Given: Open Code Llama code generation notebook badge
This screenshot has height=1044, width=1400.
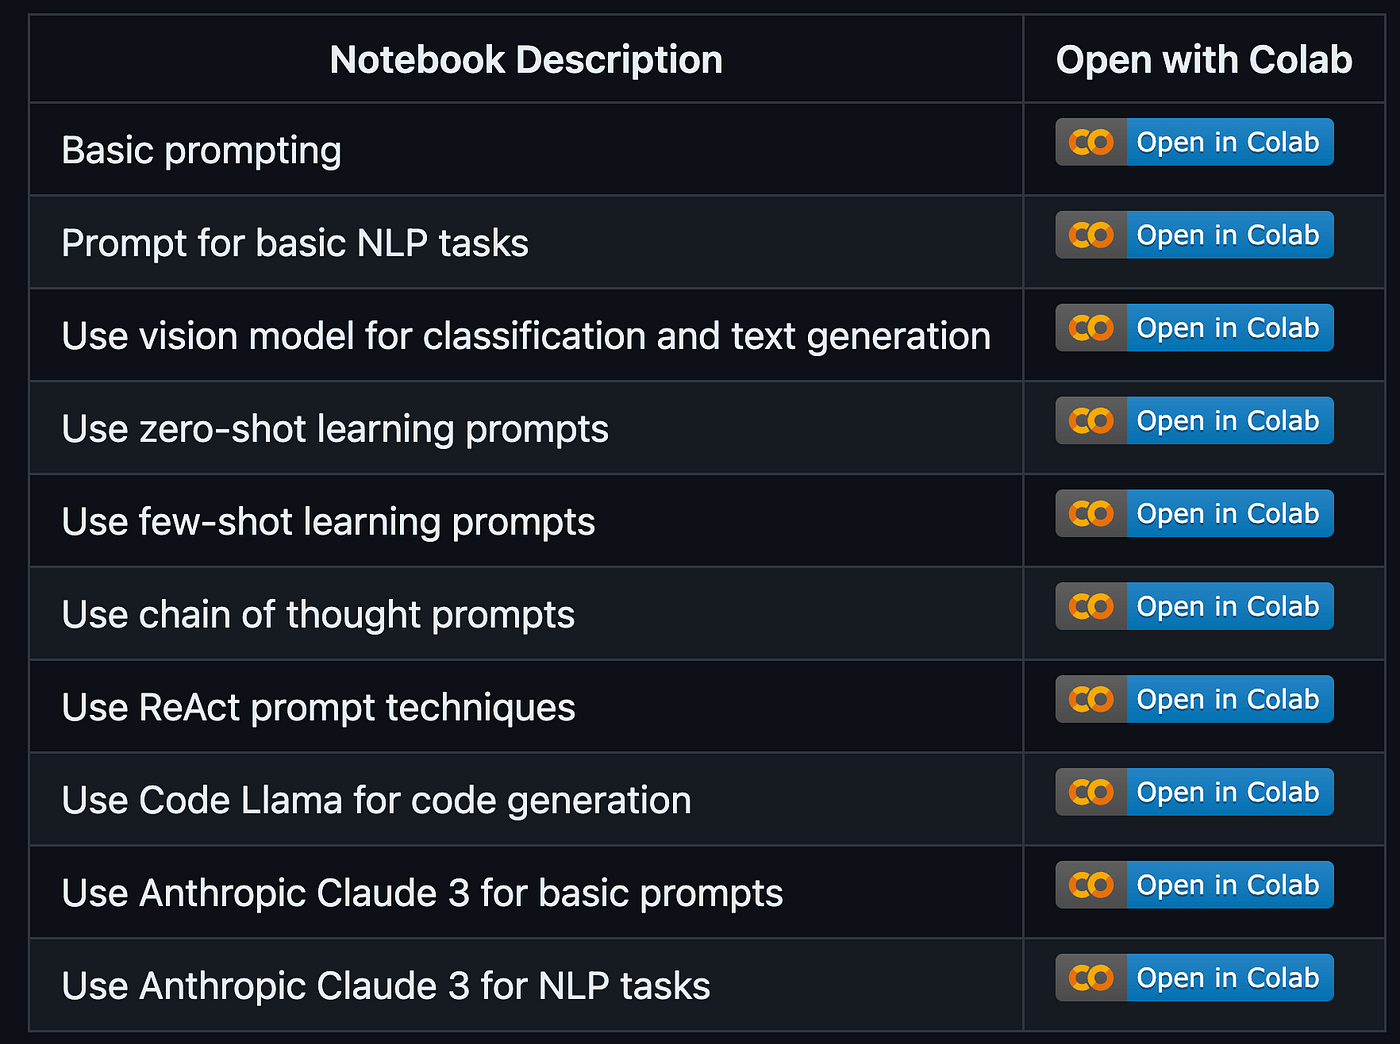Looking at the screenshot, I should pyautogui.click(x=1194, y=792).
